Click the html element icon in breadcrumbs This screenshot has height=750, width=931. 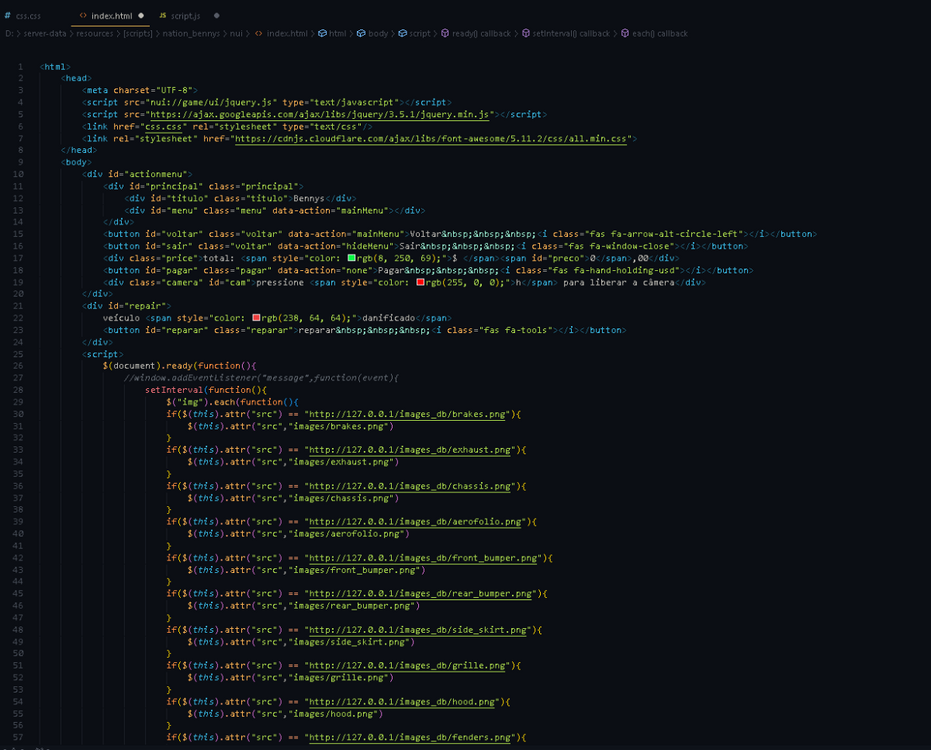pos(322,34)
